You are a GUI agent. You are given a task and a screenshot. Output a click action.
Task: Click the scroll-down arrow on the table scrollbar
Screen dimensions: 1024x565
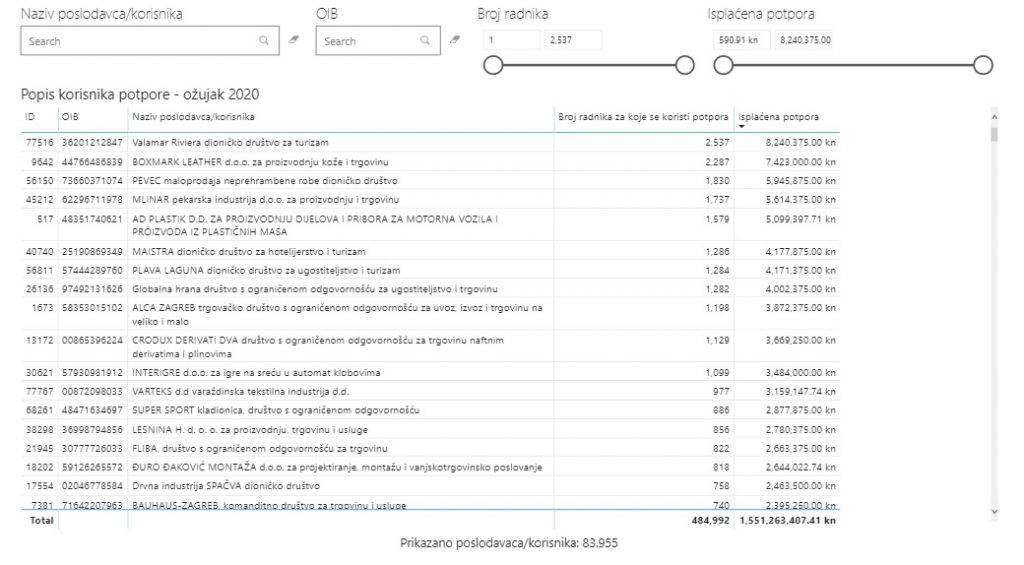[x=994, y=512]
